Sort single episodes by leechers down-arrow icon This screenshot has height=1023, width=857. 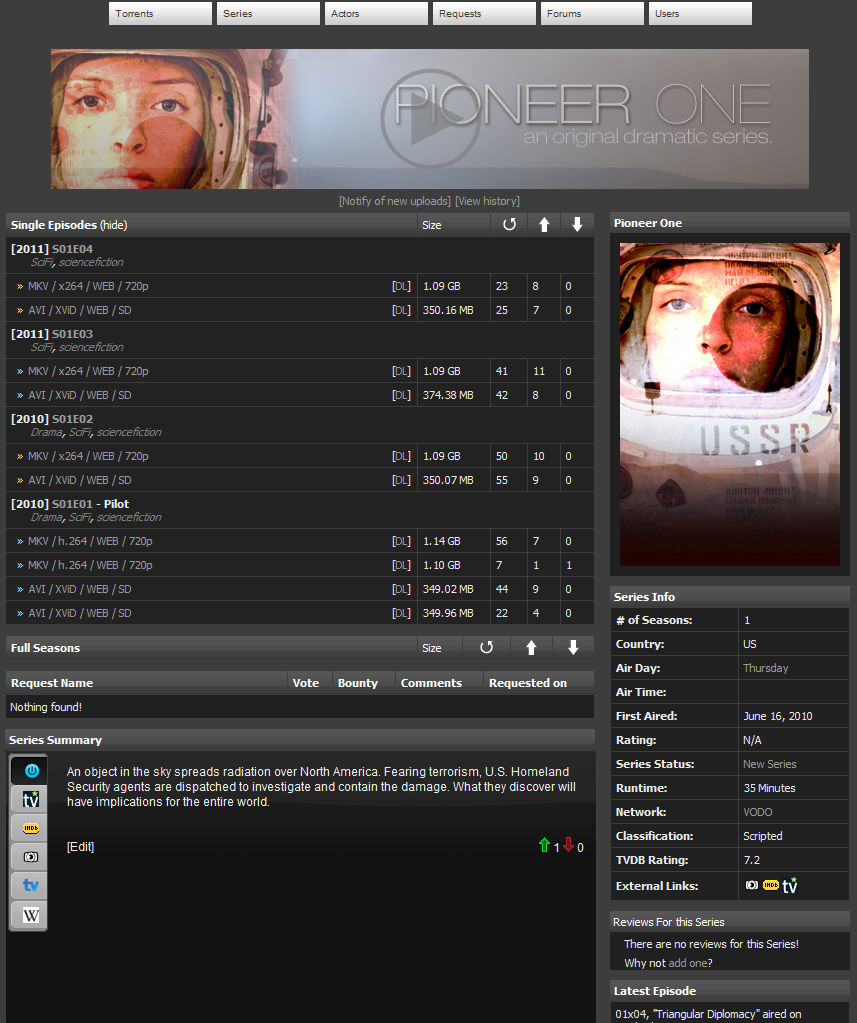[x=577, y=224]
